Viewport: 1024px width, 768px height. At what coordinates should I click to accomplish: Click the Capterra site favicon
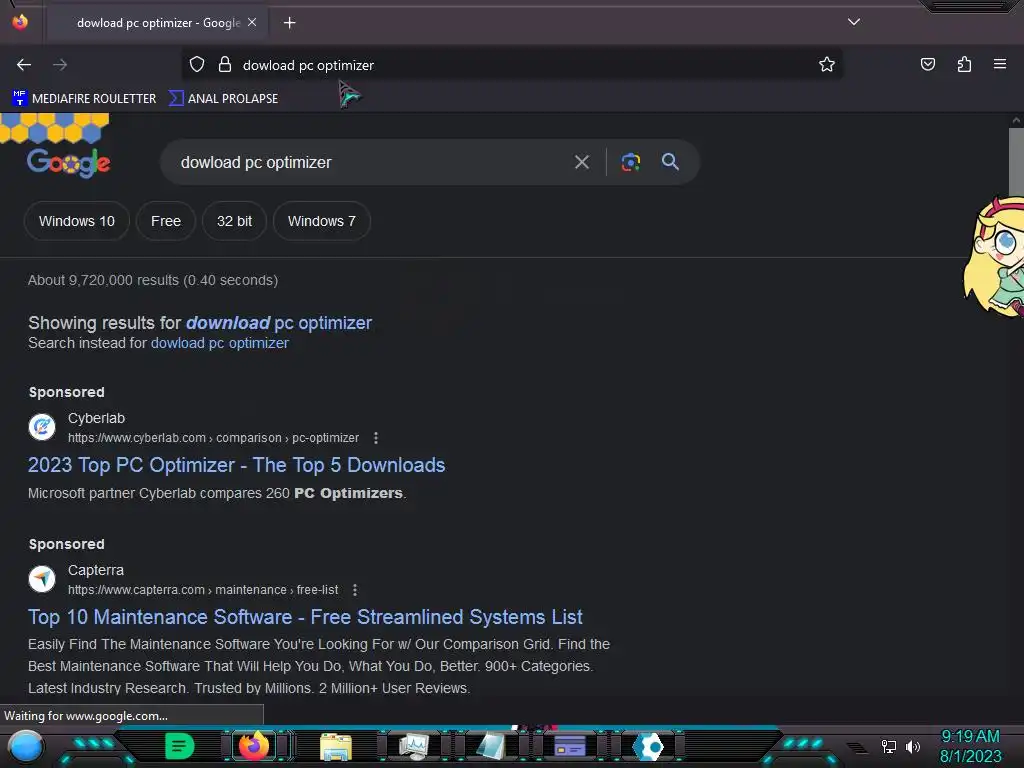click(42, 579)
